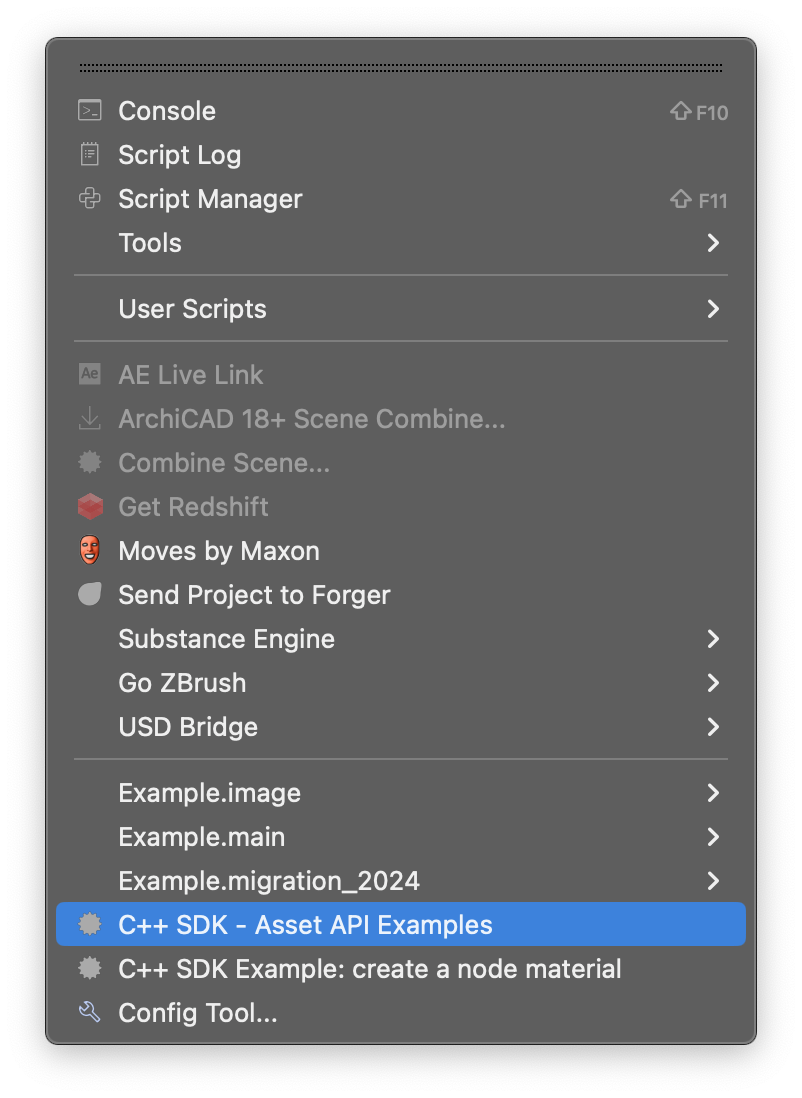
Task: Click gear icon beside create a node material
Action: (x=90, y=969)
